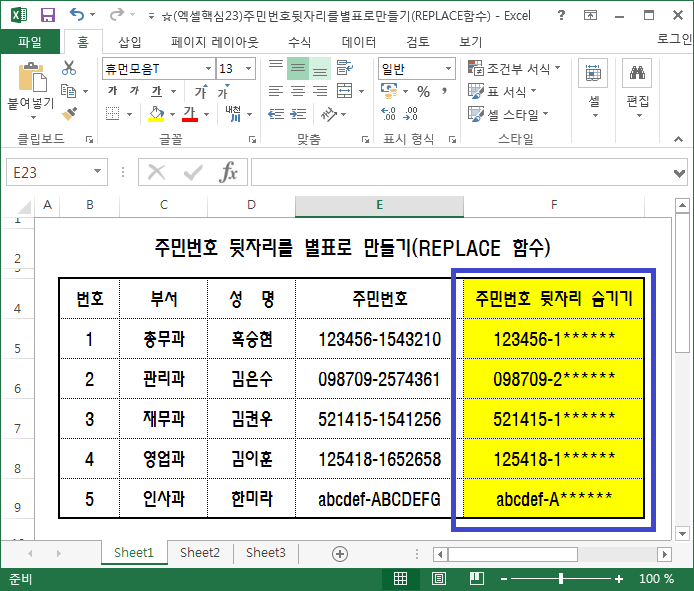Viewport: 694px width, 591px height.
Task: Click the formula bar input field
Action: [x=461, y=172]
